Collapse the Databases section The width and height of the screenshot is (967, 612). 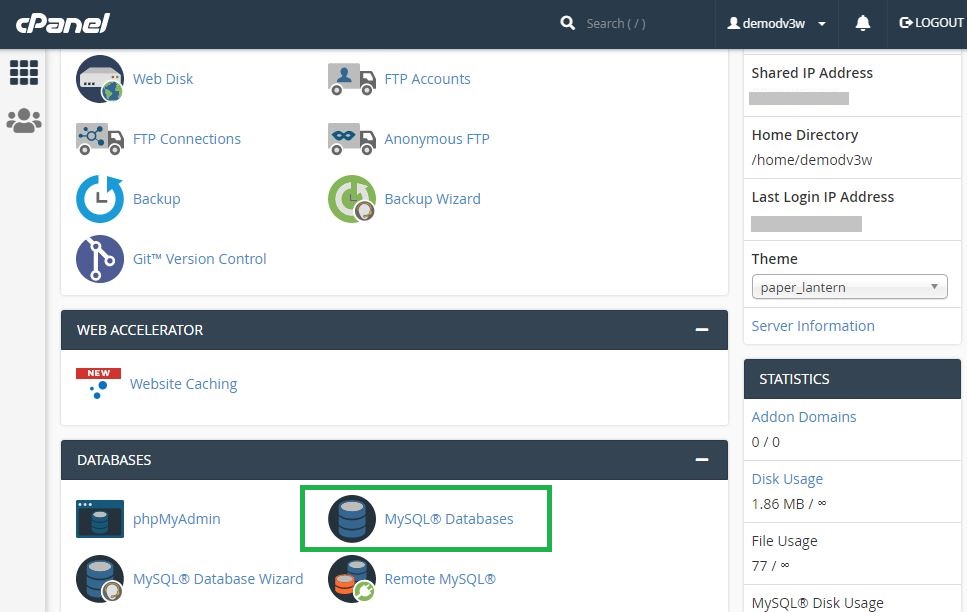click(x=702, y=460)
